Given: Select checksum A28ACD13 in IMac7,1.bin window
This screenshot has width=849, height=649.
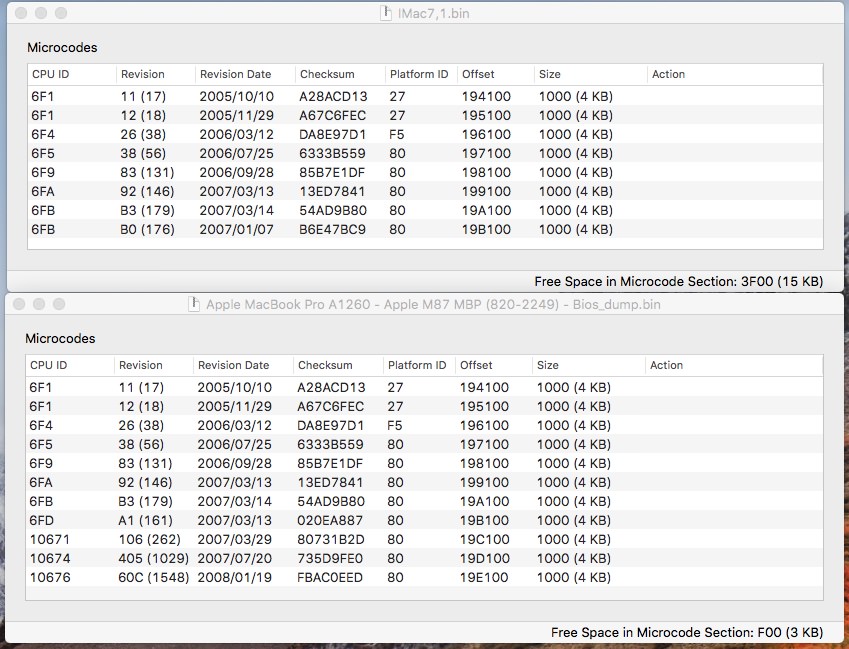Looking at the screenshot, I should (x=333, y=96).
